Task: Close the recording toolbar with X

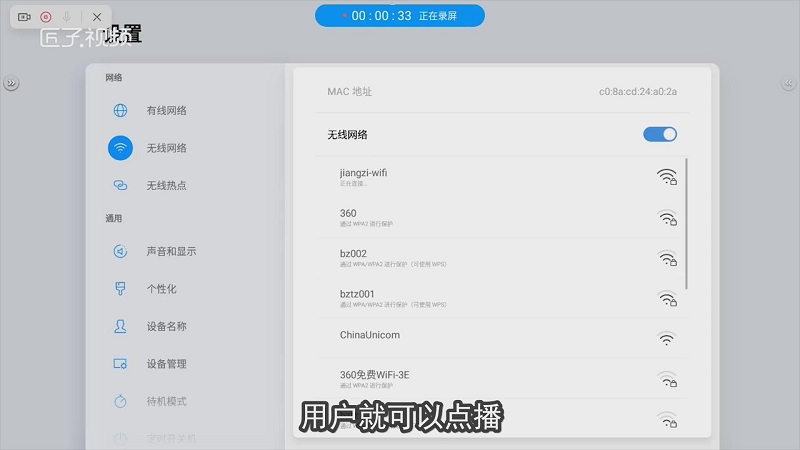Action: 96,17
